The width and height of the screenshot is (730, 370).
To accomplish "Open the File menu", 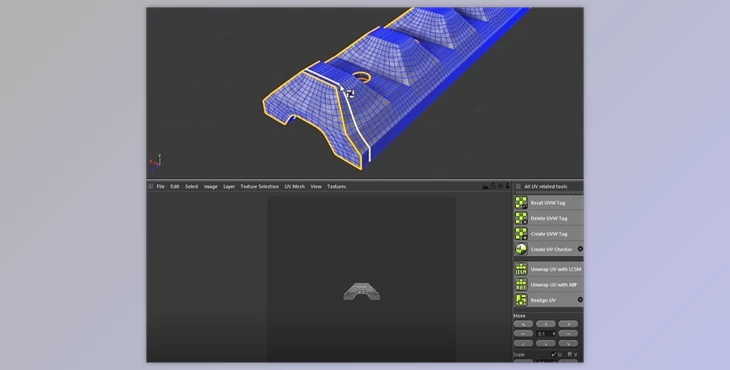I will click(160, 186).
